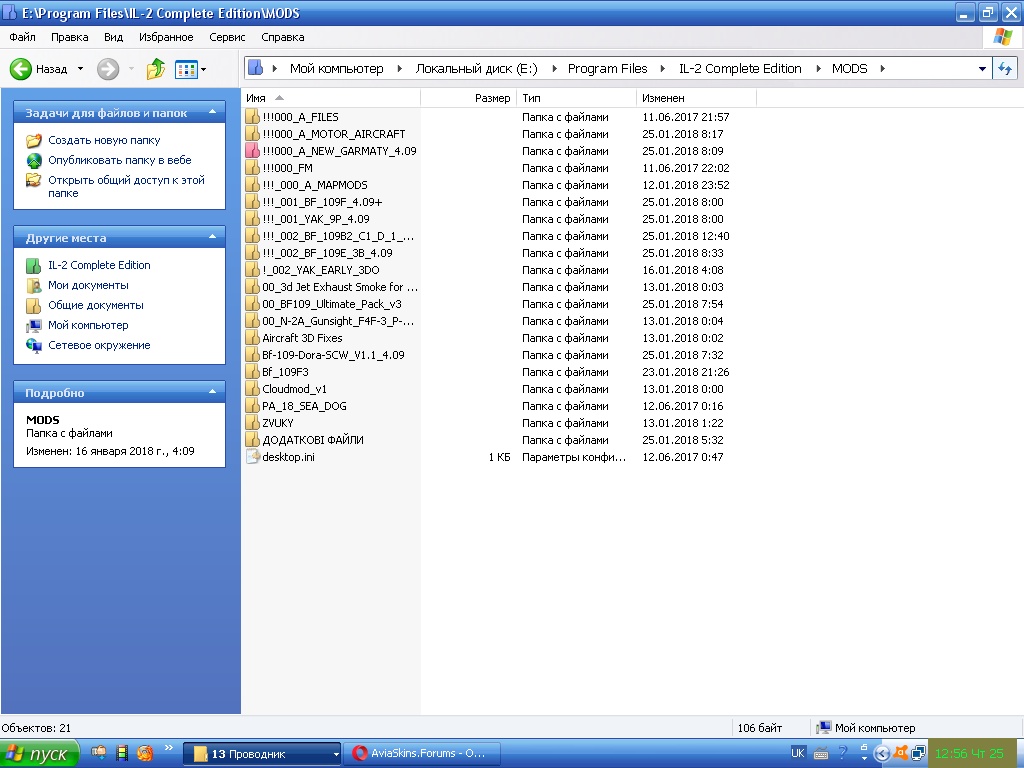Click the Создать новую папку link
This screenshot has width=1024, height=768.
click(104, 140)
